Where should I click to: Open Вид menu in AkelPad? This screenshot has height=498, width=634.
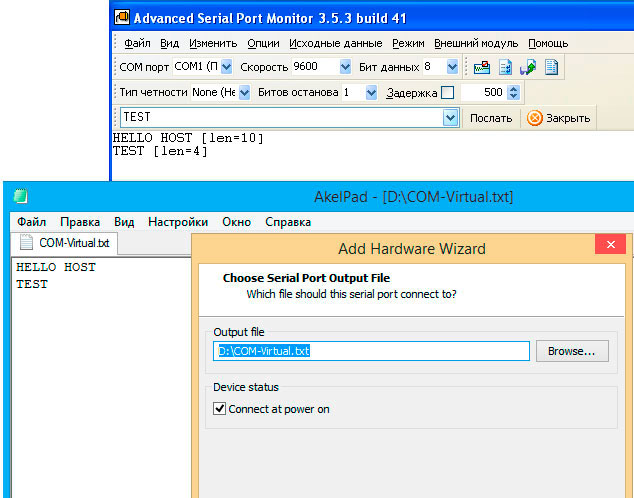[x=124, y=222]
